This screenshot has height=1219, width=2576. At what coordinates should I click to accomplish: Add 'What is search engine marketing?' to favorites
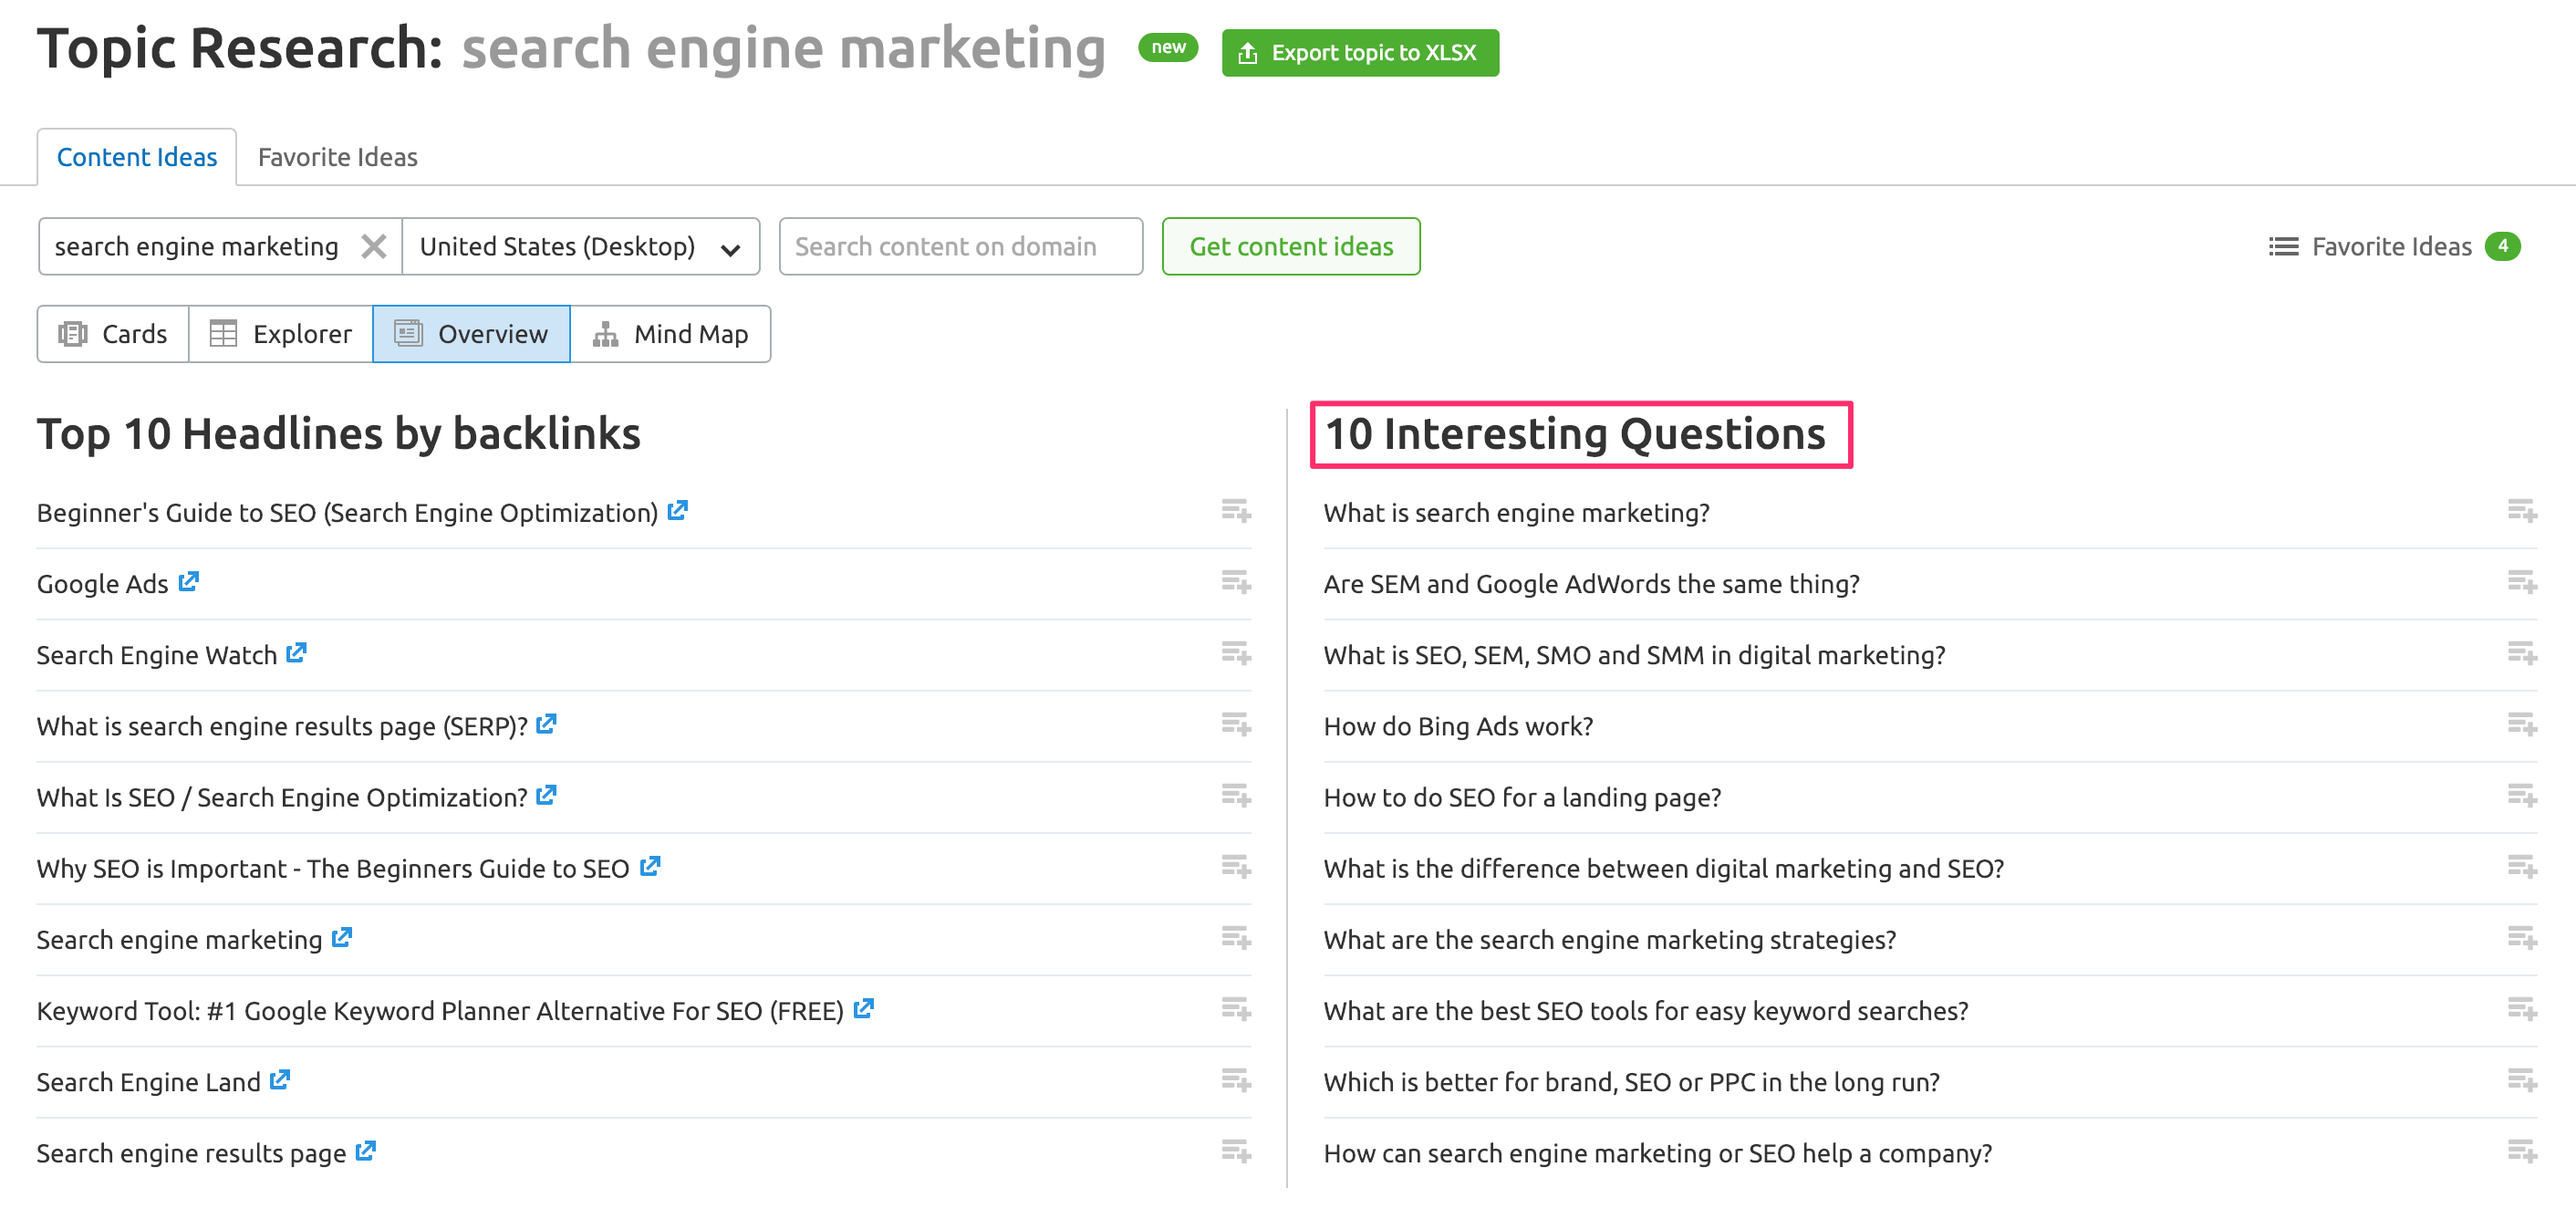click(x=2521, y=512)
